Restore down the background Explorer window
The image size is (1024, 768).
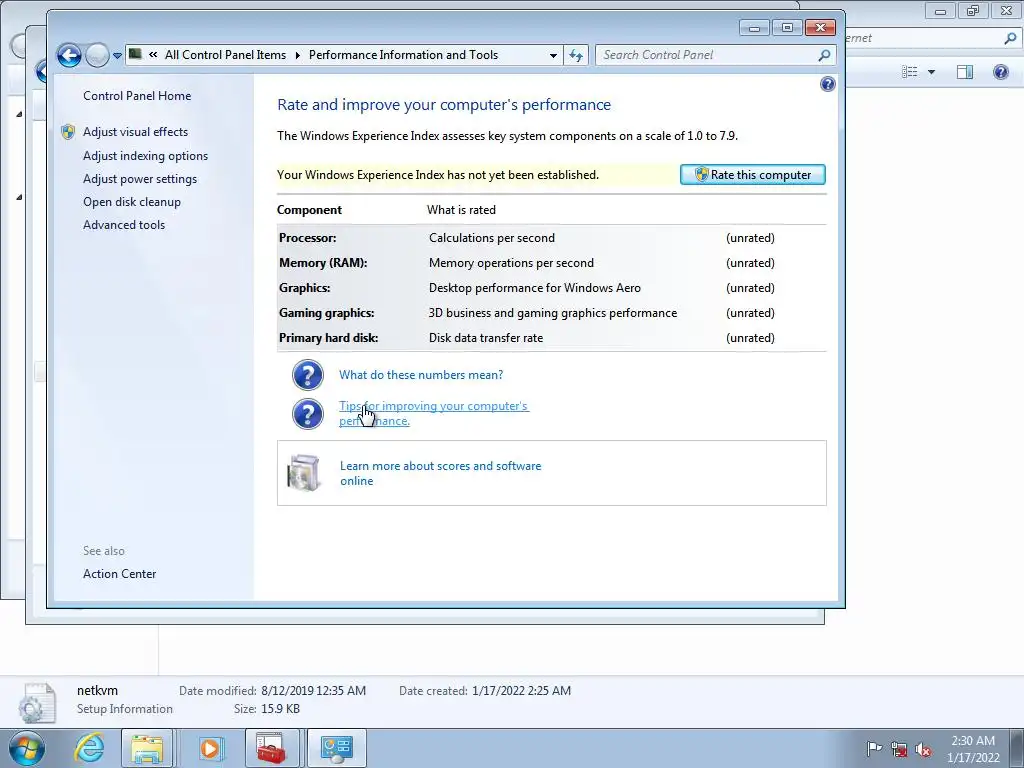973,10
